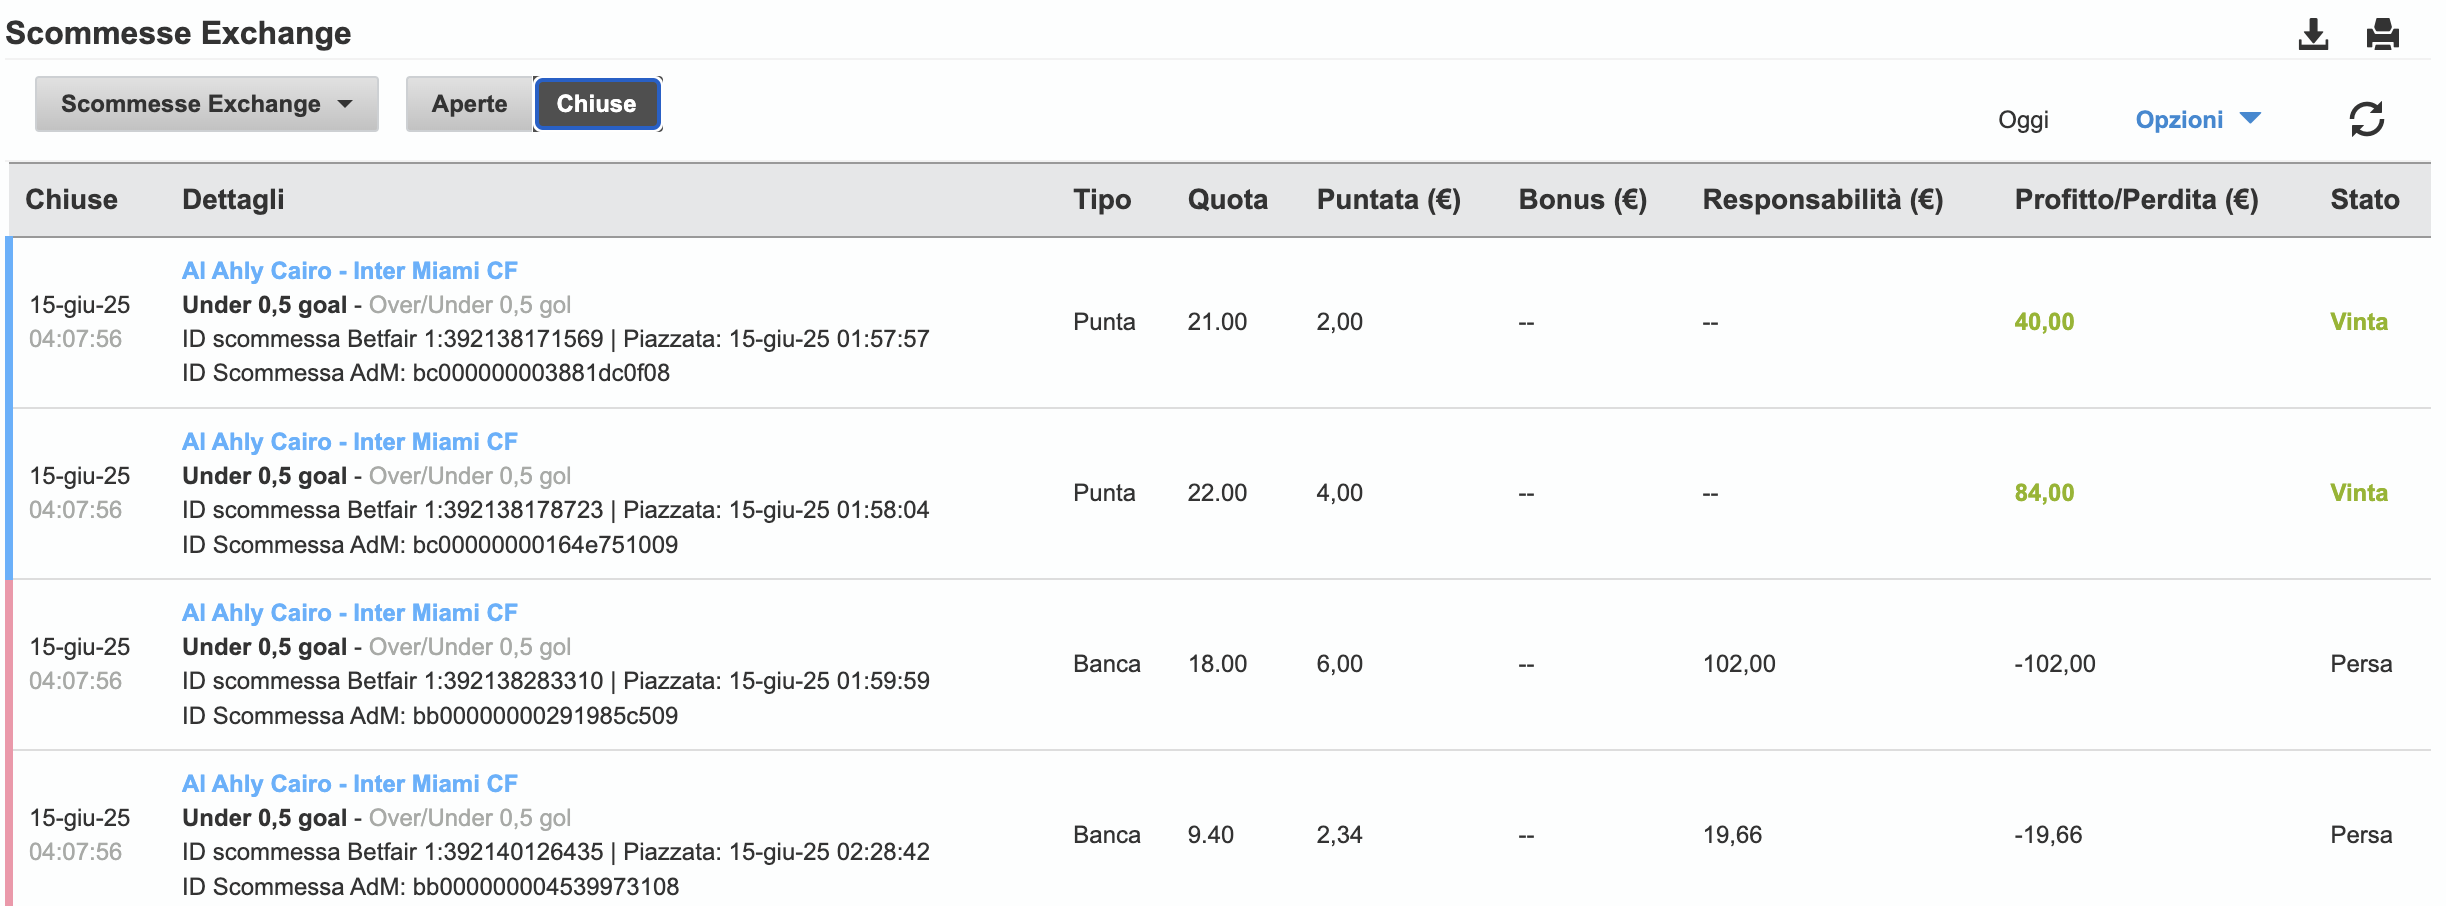Screen dimensions: 2446x906
Task: Open first Al Ahly Cairo - Inter Miami CF link
Action: click(349, 271)
